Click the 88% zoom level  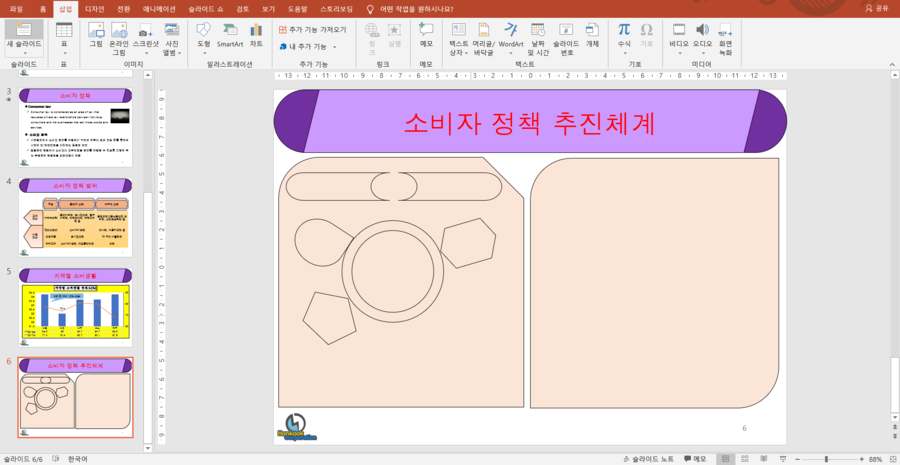875,459
